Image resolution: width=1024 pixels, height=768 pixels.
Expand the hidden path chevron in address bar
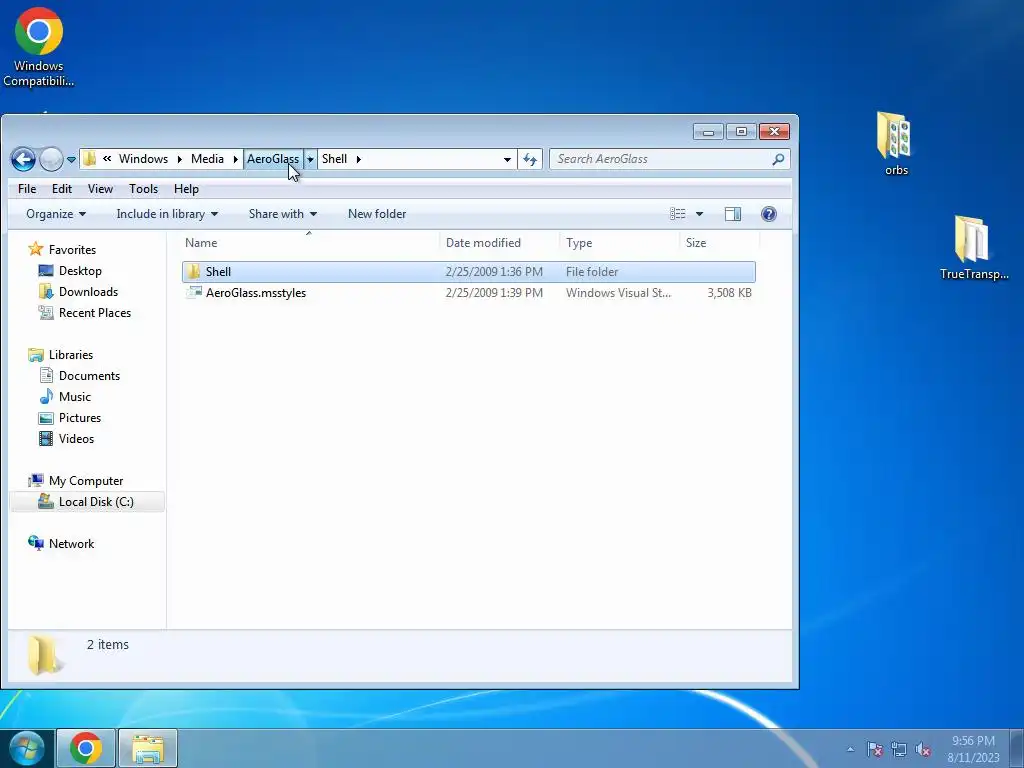pyautogui.click(x=107, y=159)
